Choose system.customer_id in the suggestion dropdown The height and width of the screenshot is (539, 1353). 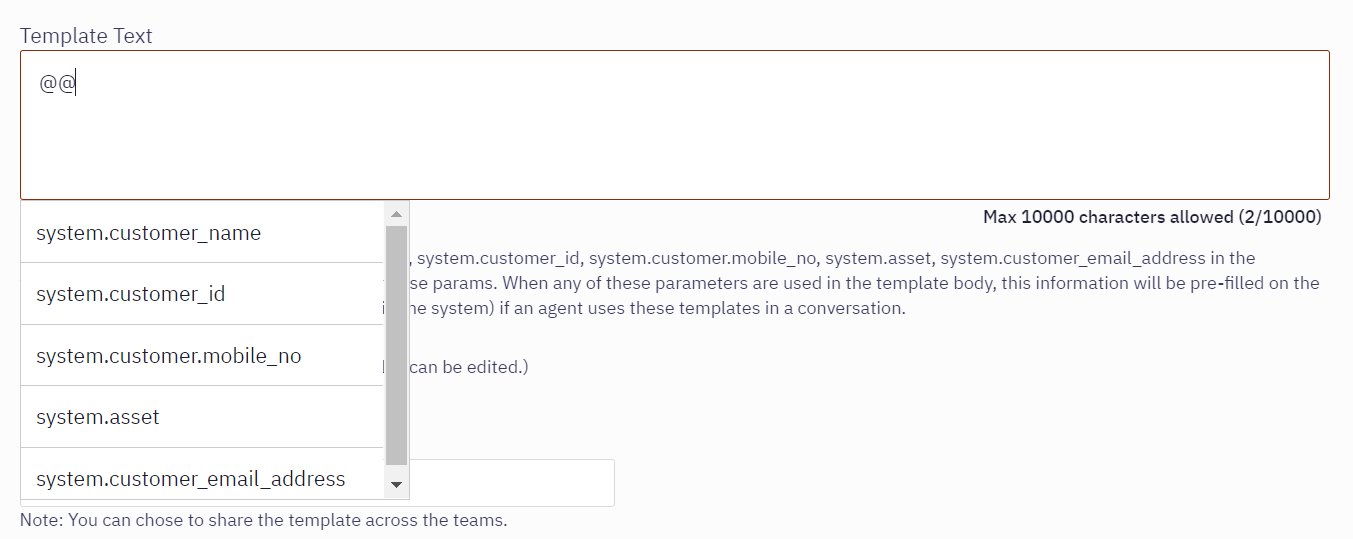[x=201, y=294]
